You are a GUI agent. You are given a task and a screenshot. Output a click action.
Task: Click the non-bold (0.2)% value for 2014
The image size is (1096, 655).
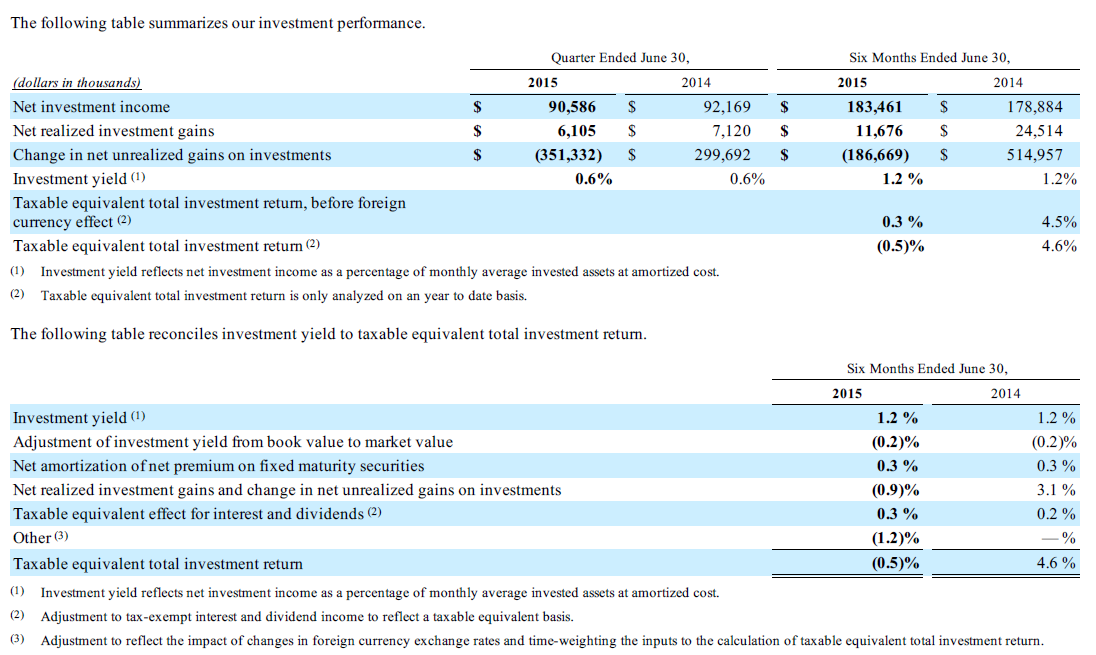tap(1054, 442)
